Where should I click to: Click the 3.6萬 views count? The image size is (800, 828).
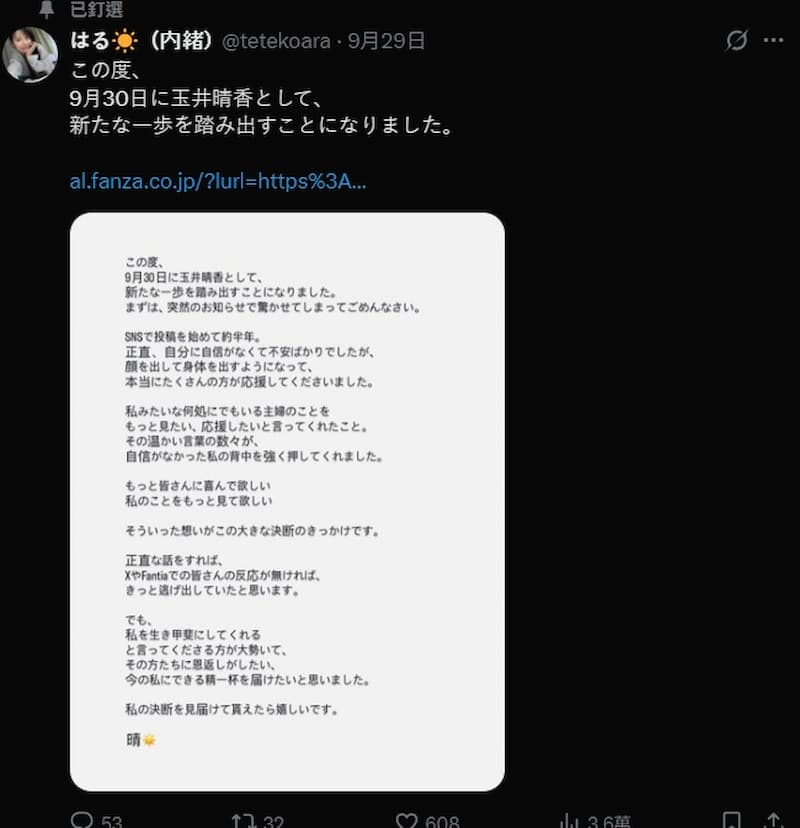tap(609, 822)
